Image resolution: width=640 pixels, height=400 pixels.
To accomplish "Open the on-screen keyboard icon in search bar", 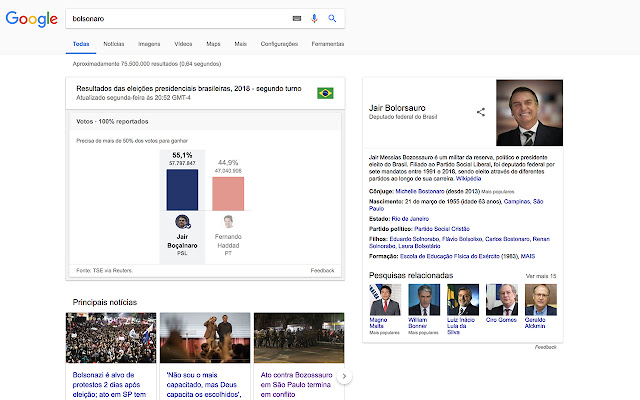I will (297, 18).
